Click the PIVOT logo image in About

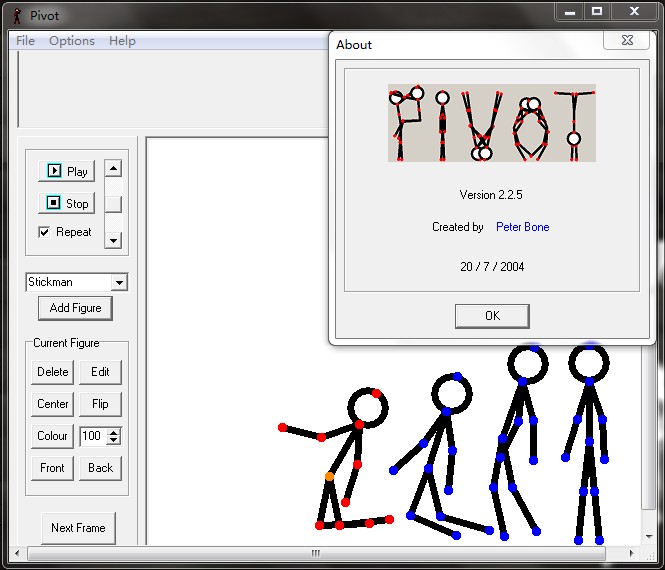point(492,123)
